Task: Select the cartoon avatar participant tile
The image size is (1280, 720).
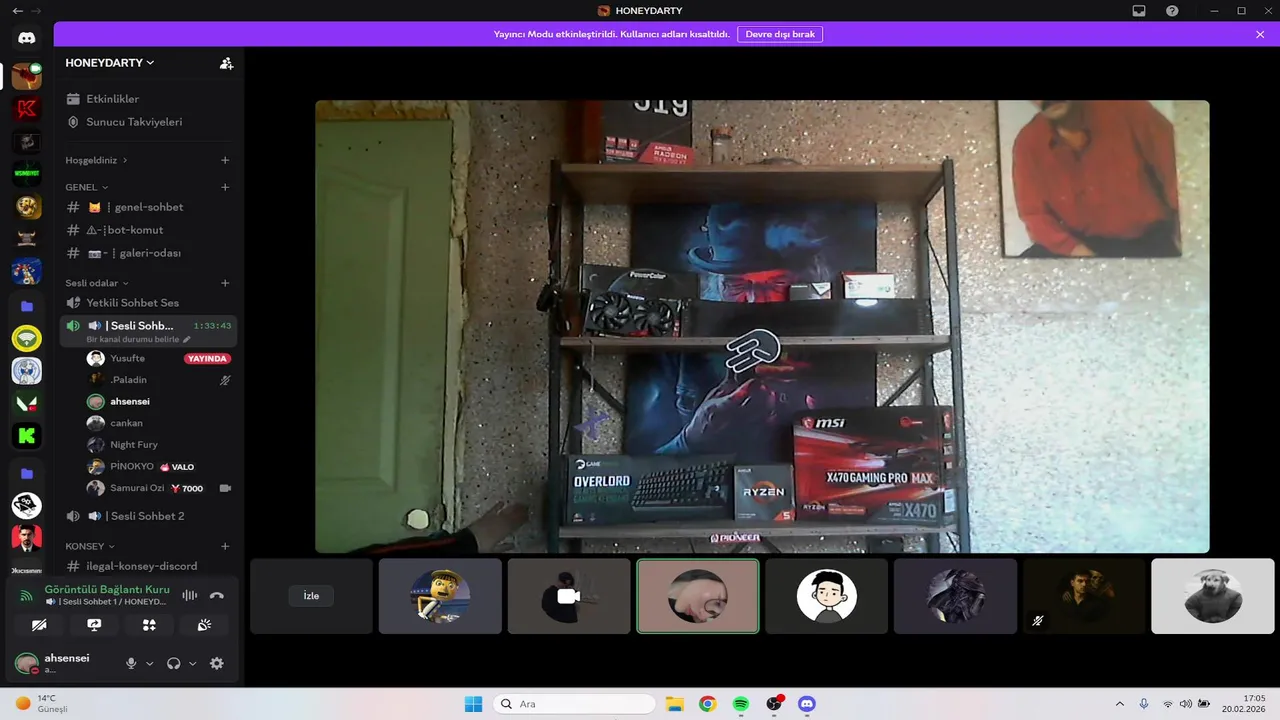Action: coord(827,596)
